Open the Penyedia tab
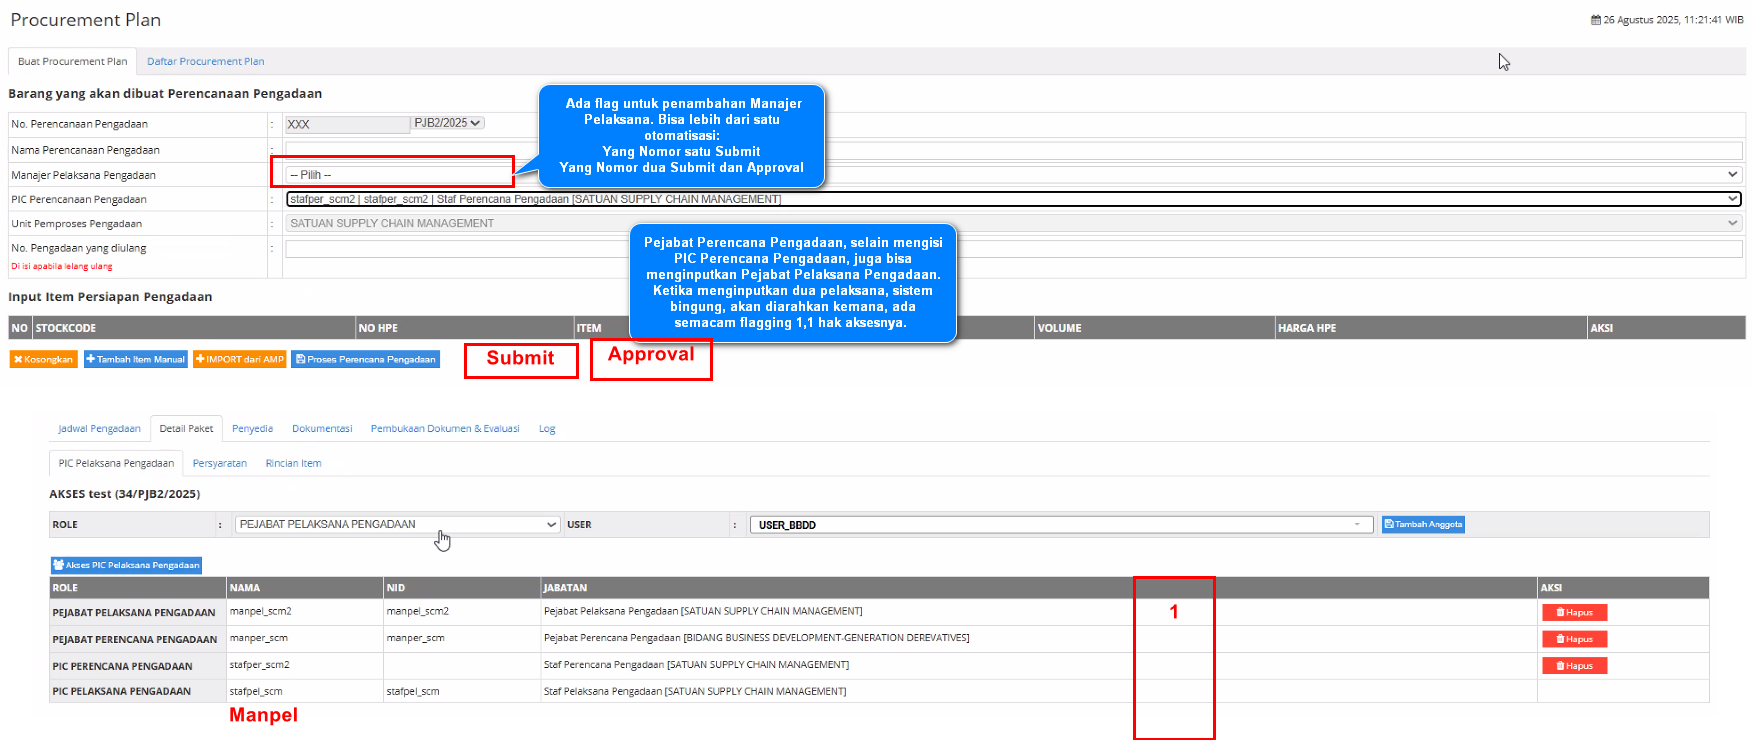 [x=252, y=429]
